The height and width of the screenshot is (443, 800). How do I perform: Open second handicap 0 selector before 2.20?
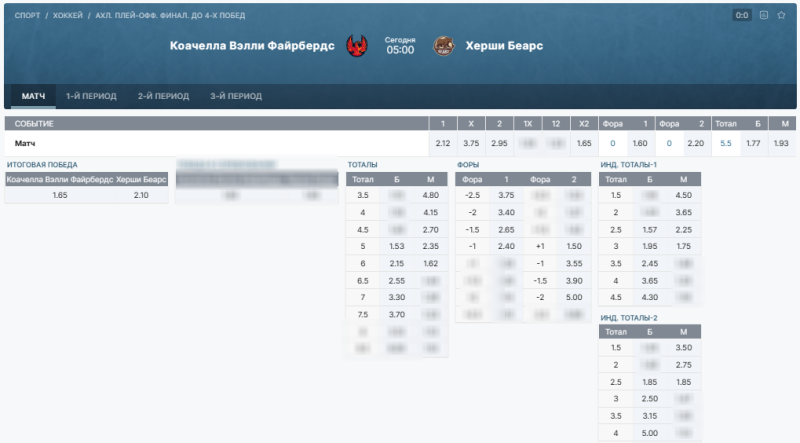click(x=669, y=144)
